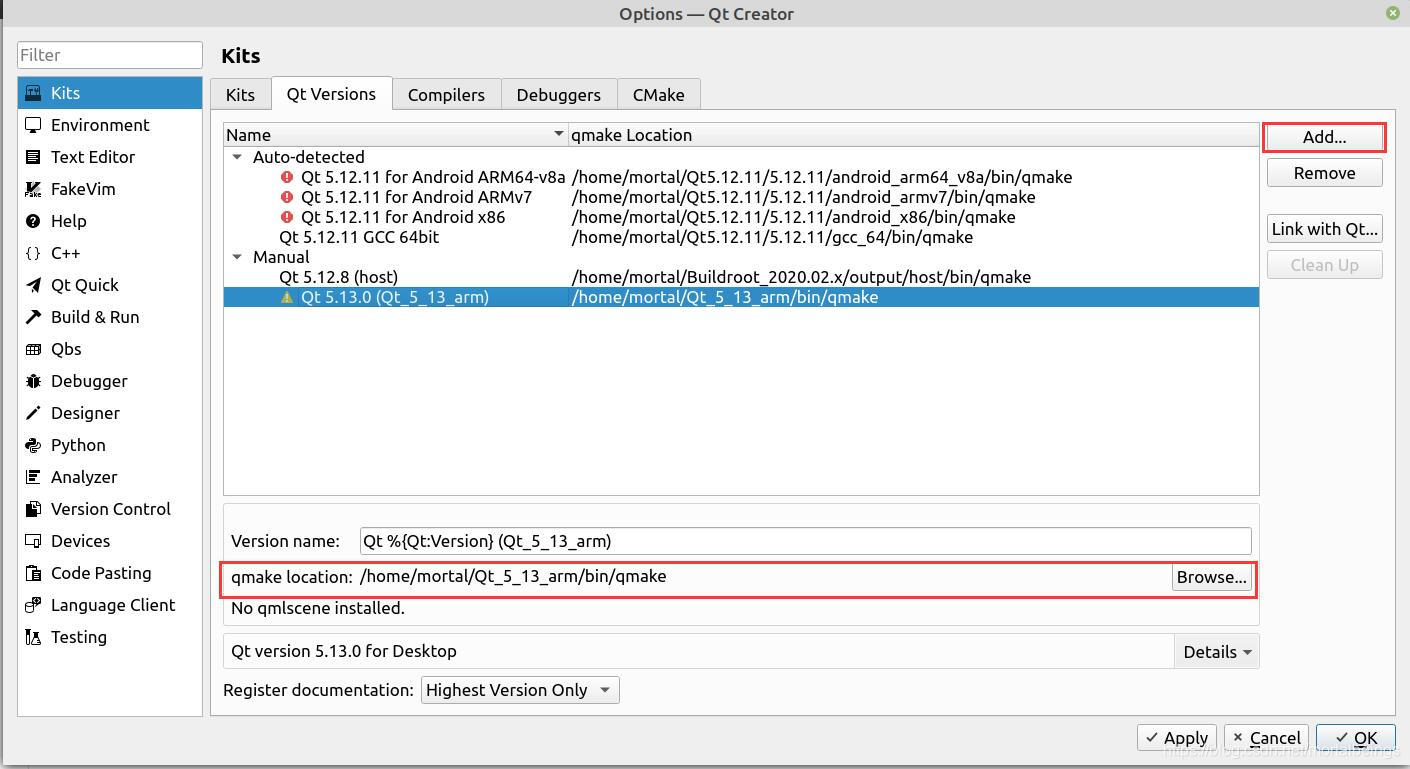
Task: Open the FakeVim settings icon
Action: [33, 189]
